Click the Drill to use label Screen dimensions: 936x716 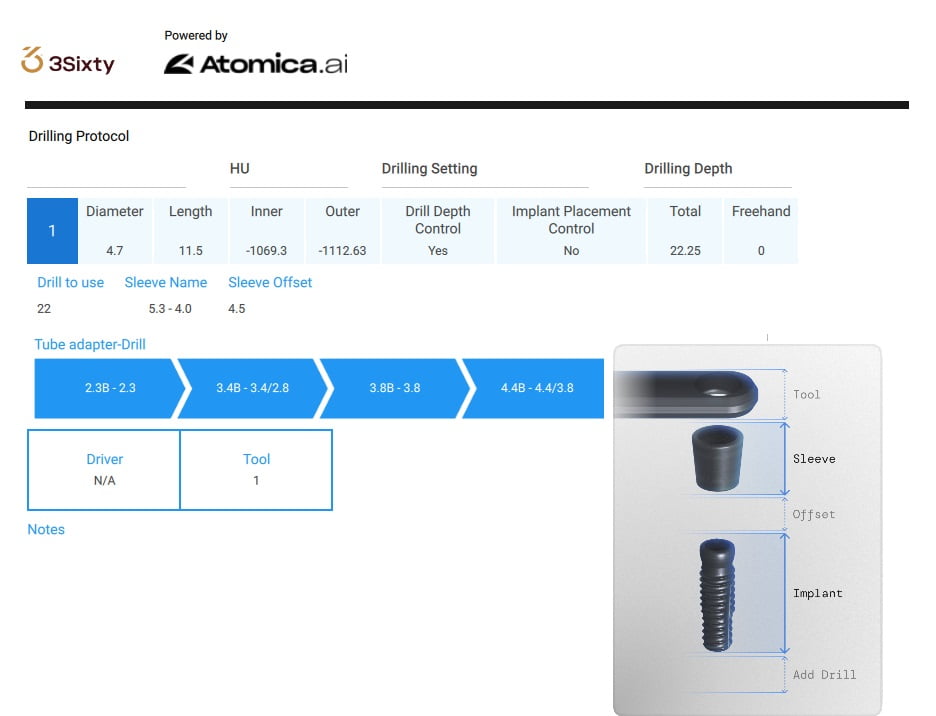pos(70,283)
